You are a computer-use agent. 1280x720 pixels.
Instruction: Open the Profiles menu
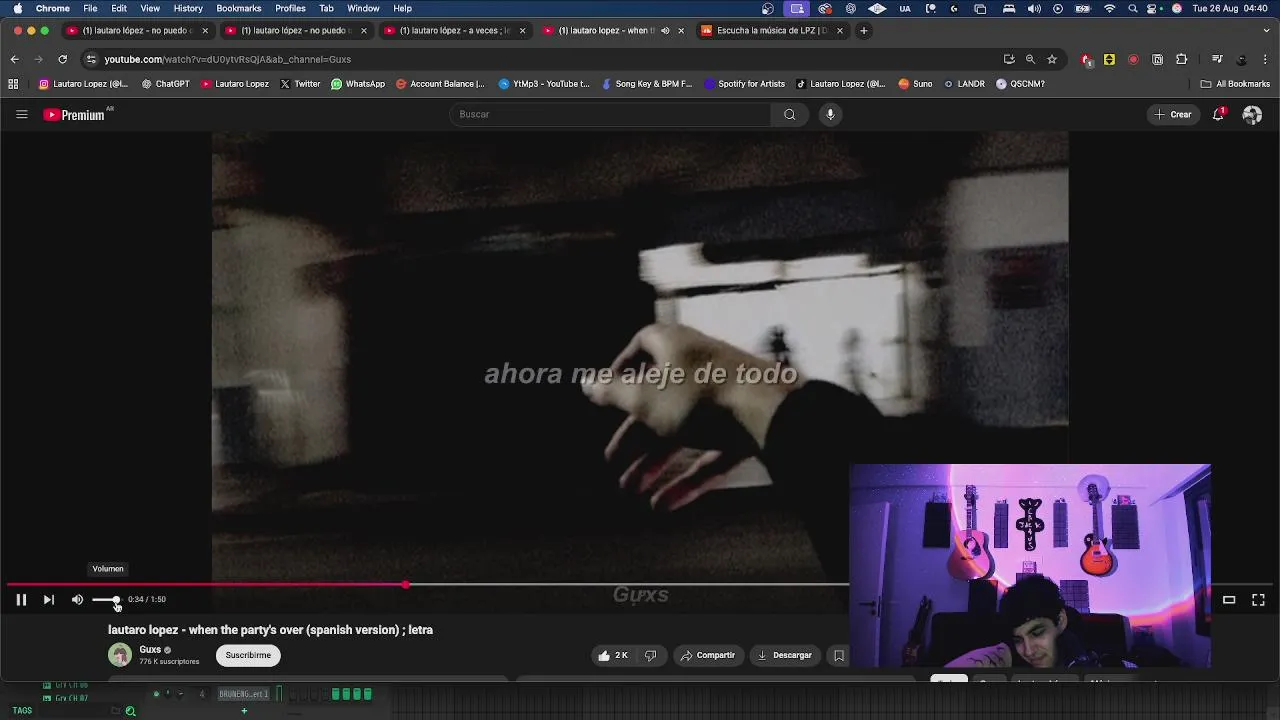point(290,8)
